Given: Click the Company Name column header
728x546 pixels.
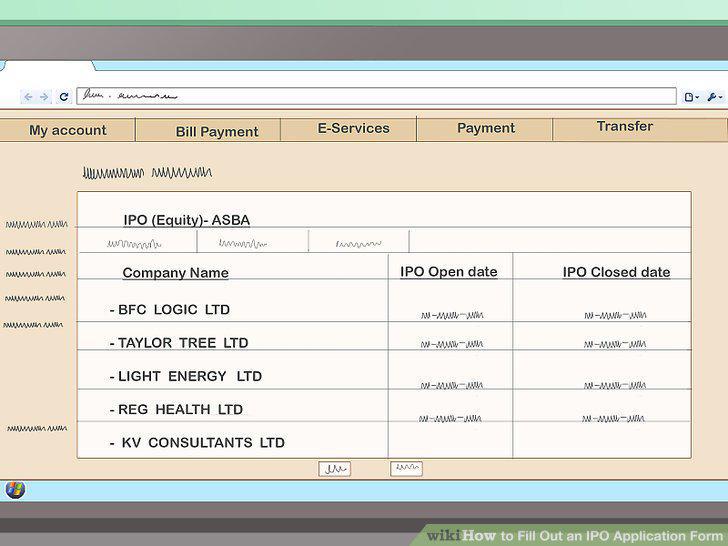Looking at the screenshot, I should (176, 273).
